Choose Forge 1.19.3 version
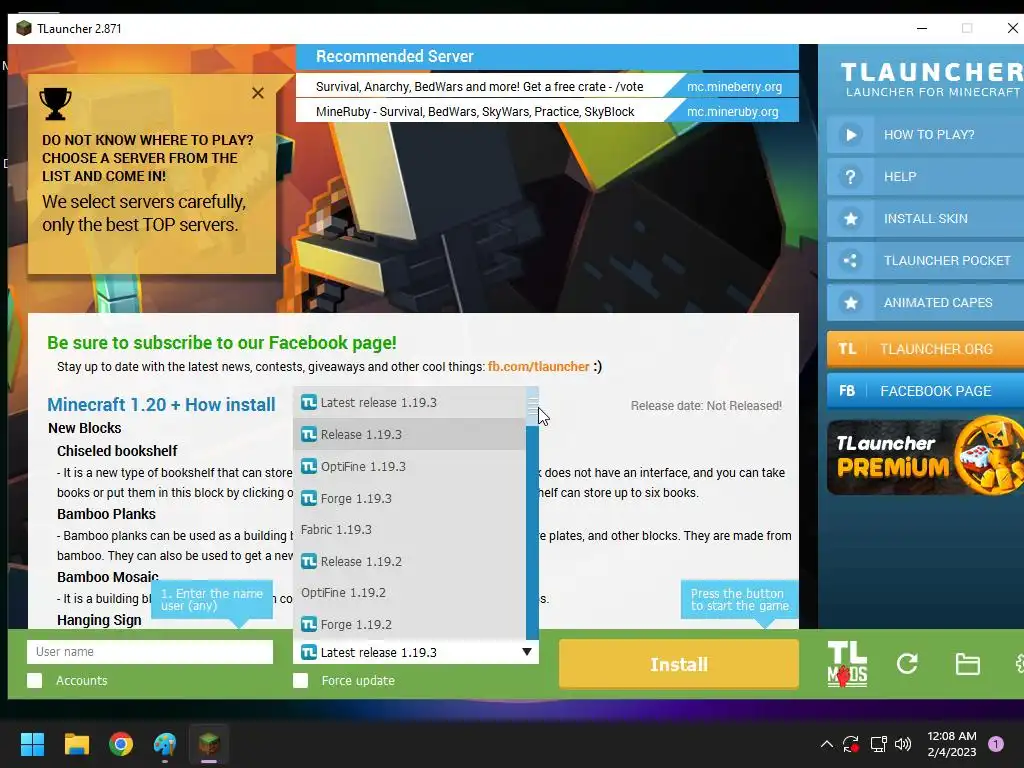Screen dimensions: 1024x768 [x=409, y=498]
